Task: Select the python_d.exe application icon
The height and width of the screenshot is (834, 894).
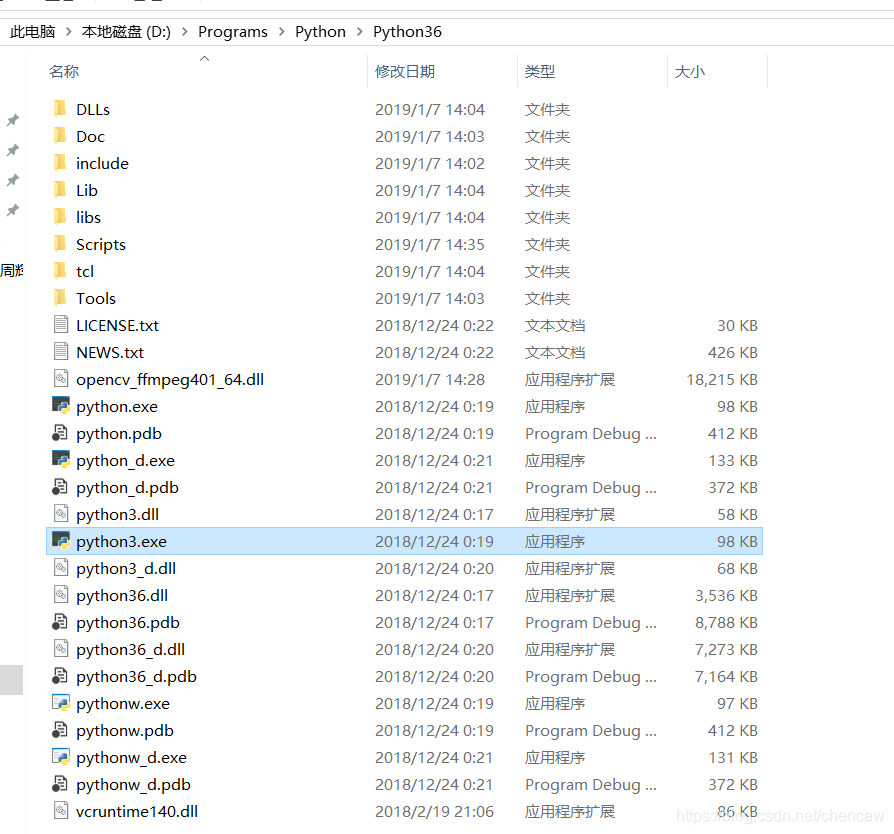Action: click(x=60, y=459)
